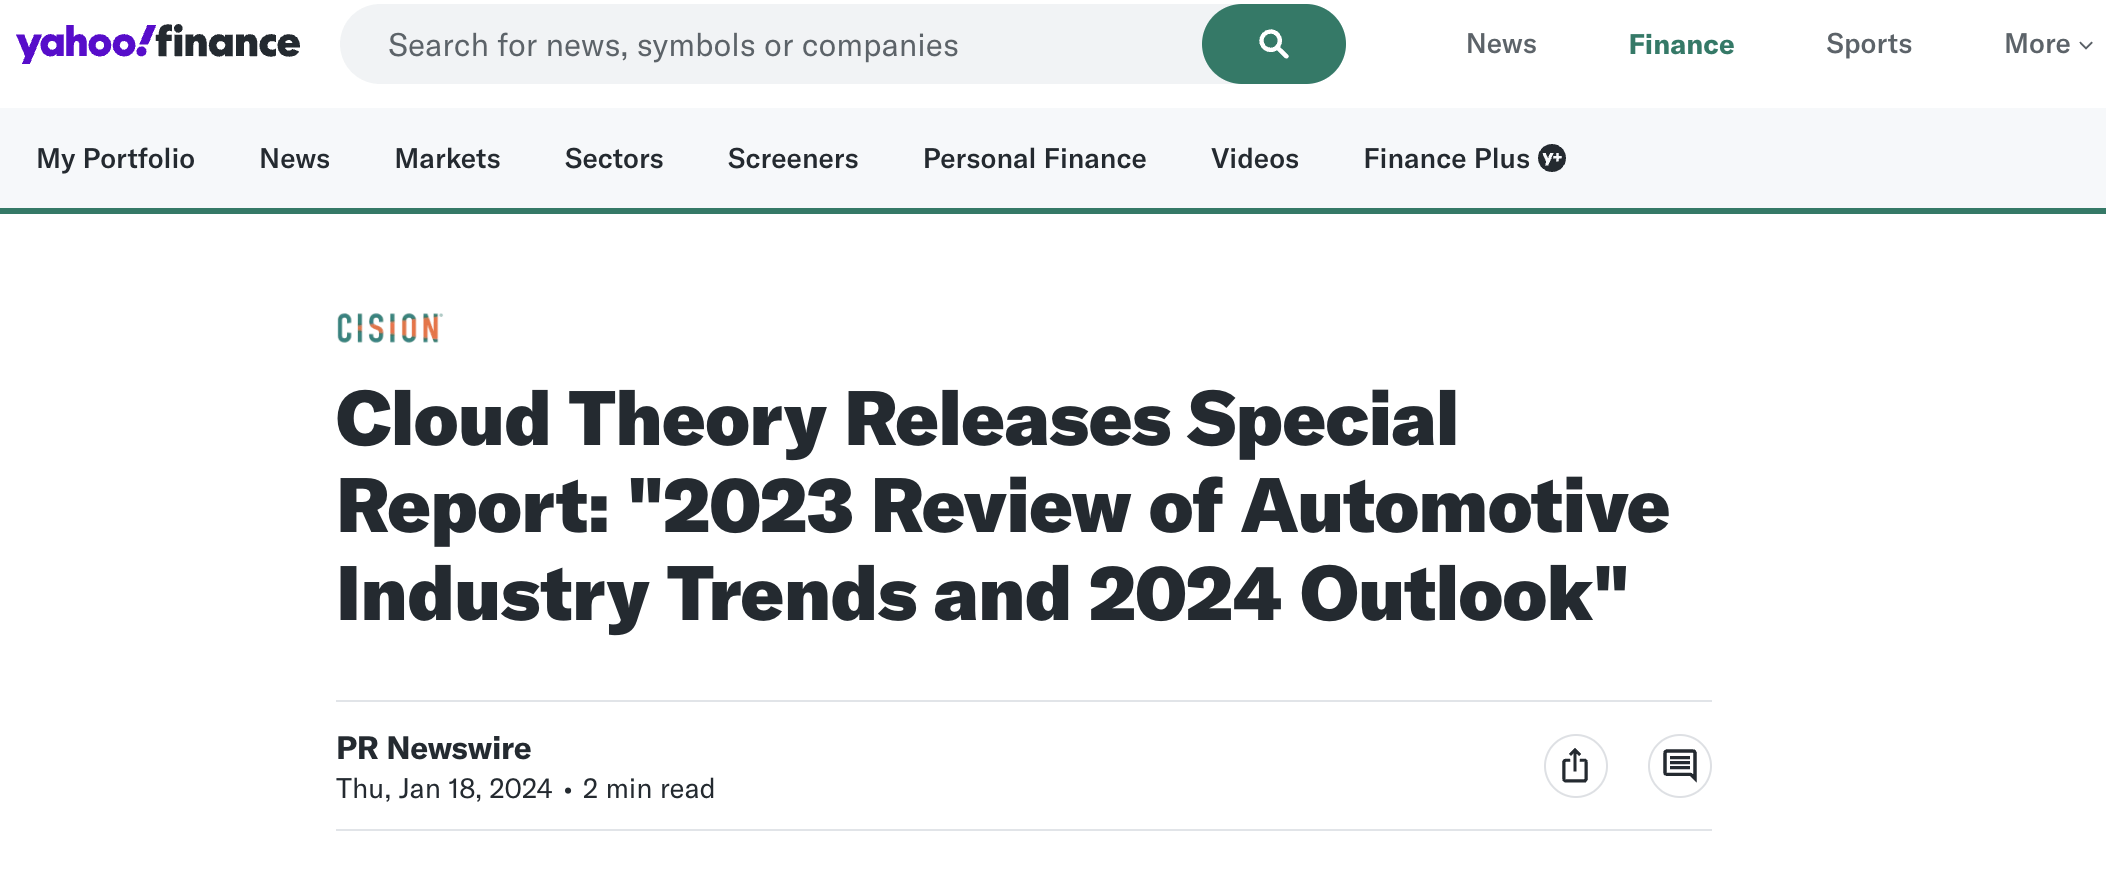The width and height of the screenshot is (2106, 876).
Task: Open the comments speech bubble icon
Action: pos(1679,766)
